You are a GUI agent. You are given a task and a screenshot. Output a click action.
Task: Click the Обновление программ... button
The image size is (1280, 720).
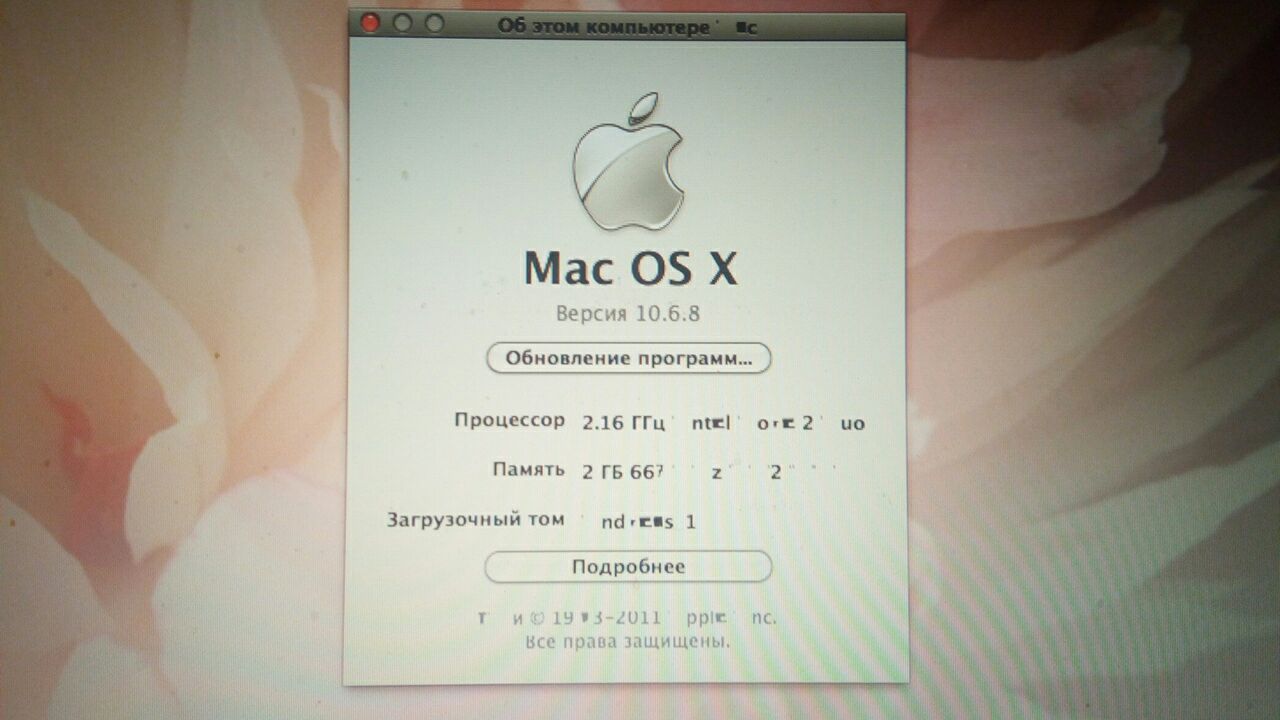point(628,358)
